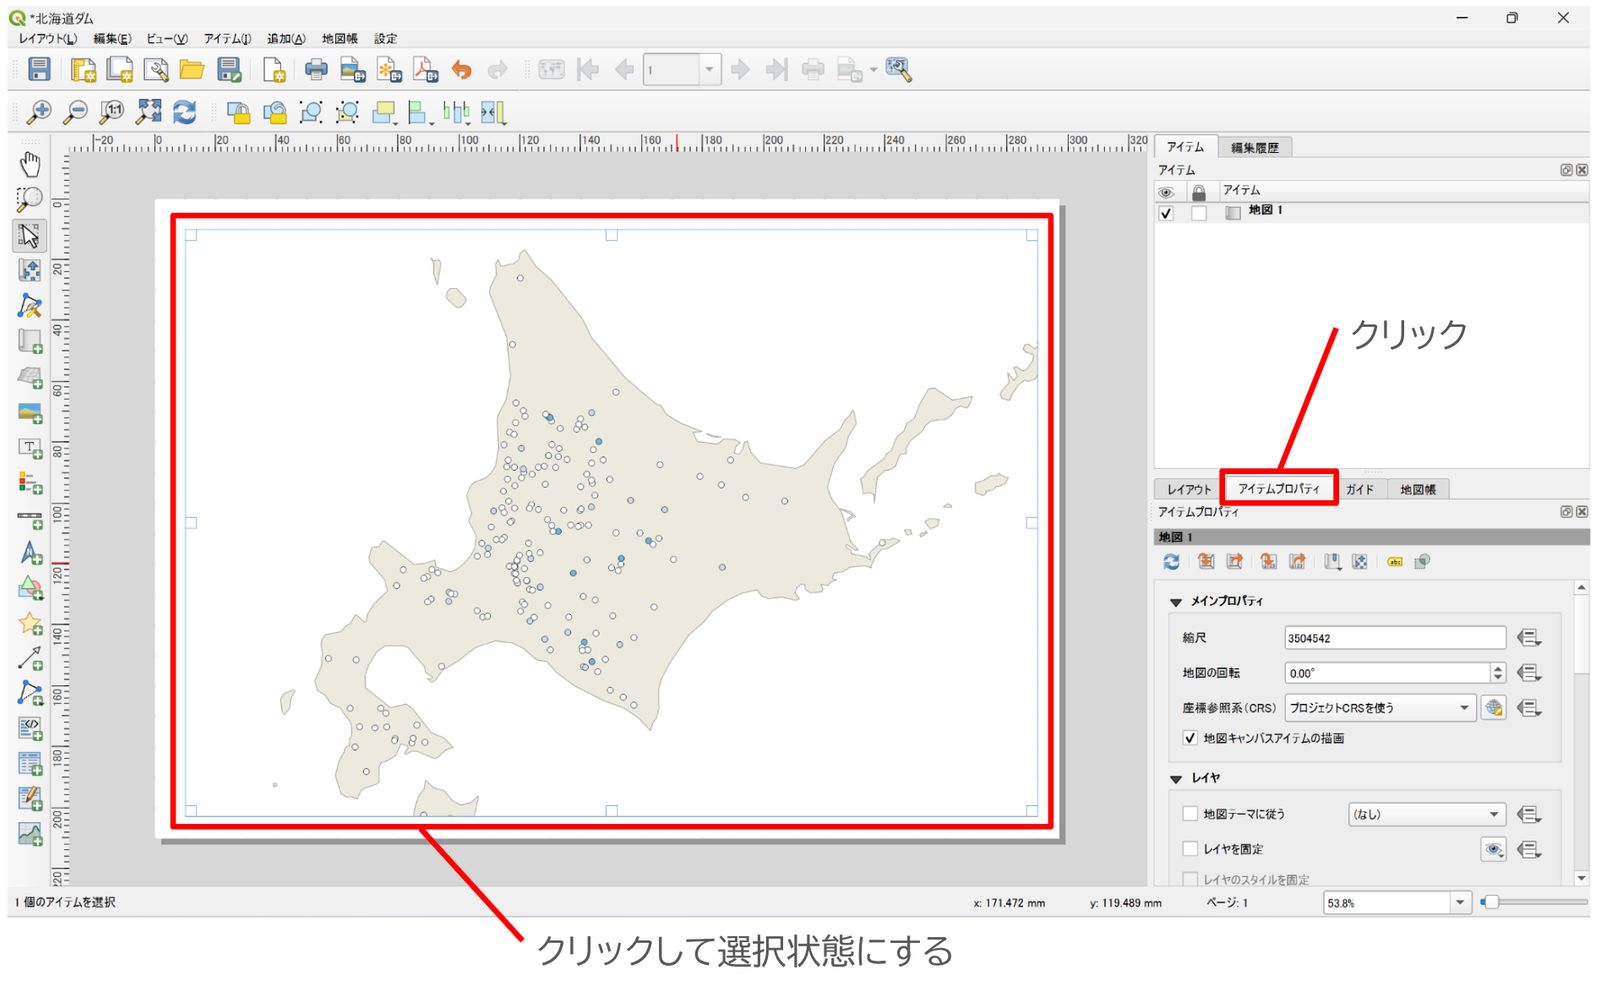Export layout as PDF

point(426,69)
